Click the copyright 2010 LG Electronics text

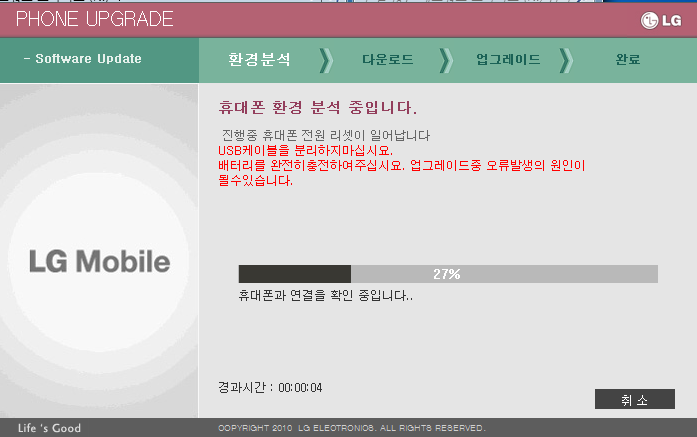[352, 428]
